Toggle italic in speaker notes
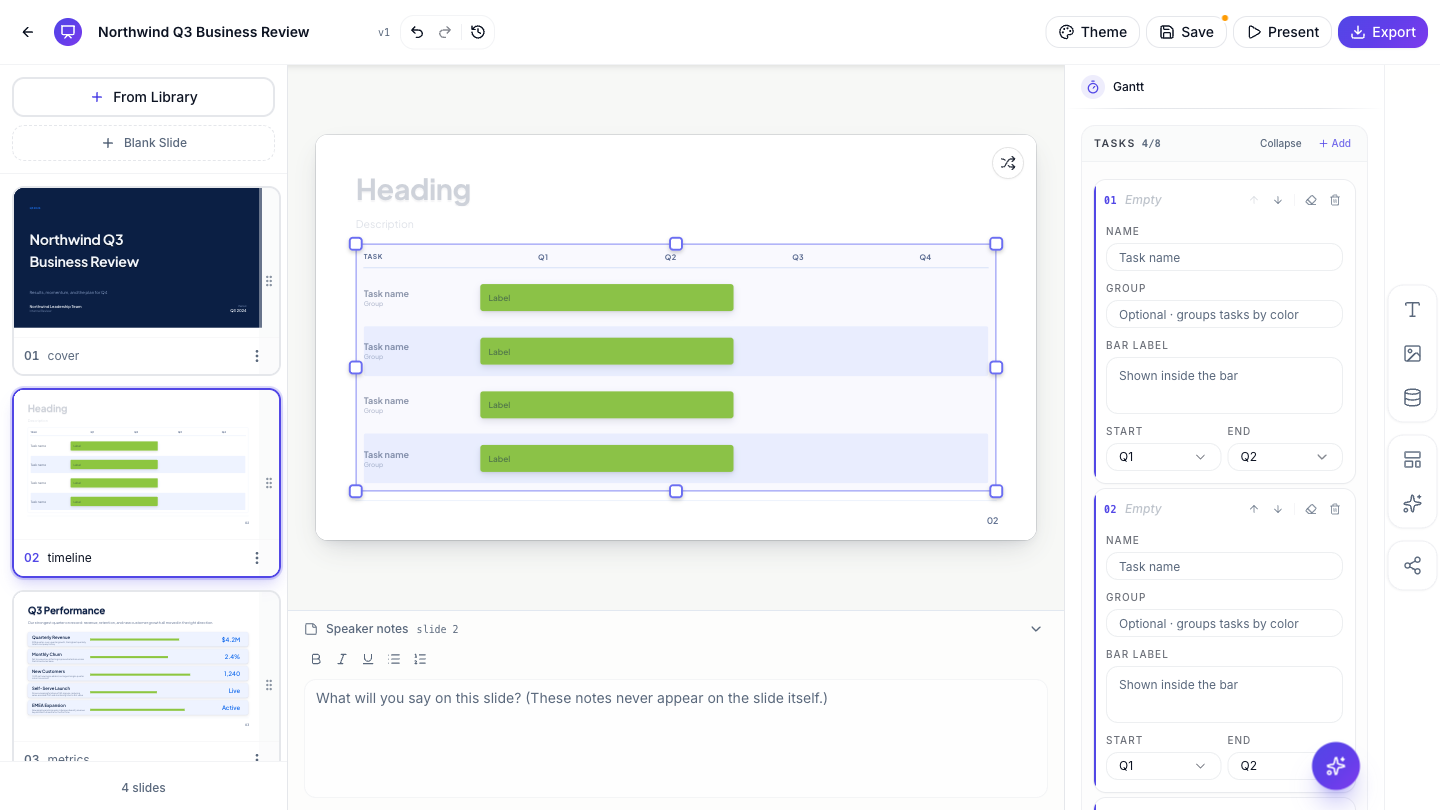This screenshot has height=810, width=1440. pyautogui.click(x=342, y=659)
